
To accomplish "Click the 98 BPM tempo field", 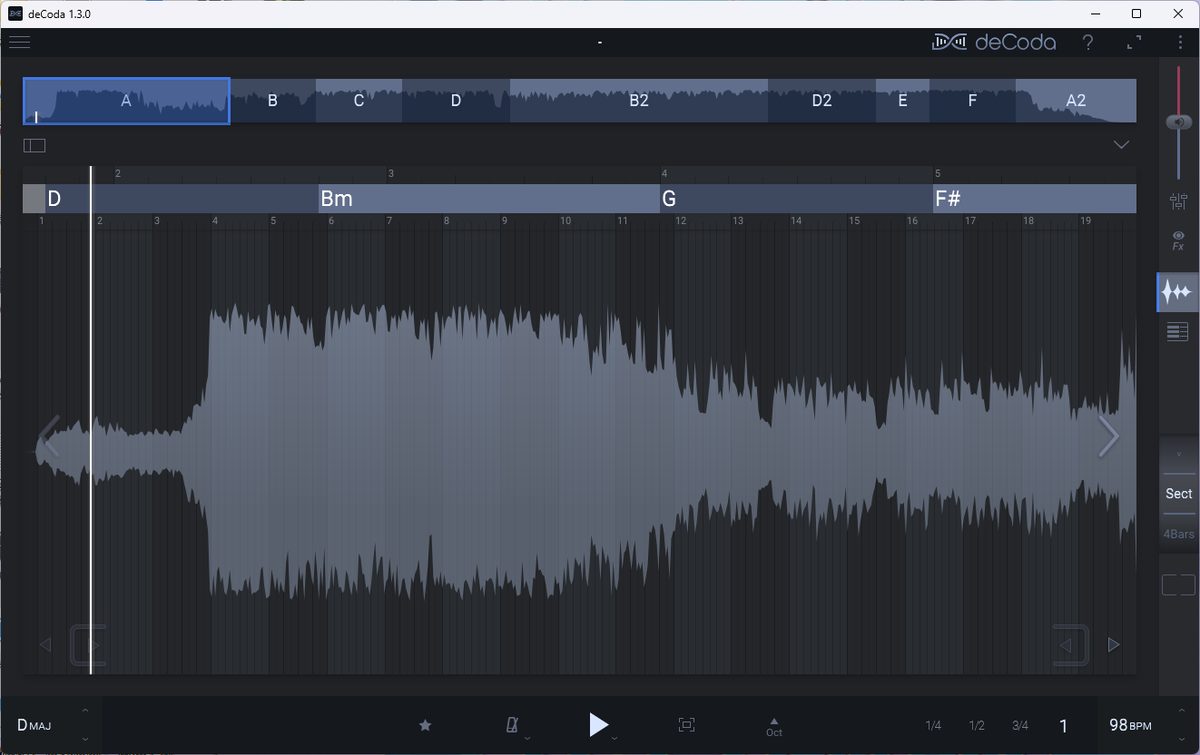I will pos(1130,725).
